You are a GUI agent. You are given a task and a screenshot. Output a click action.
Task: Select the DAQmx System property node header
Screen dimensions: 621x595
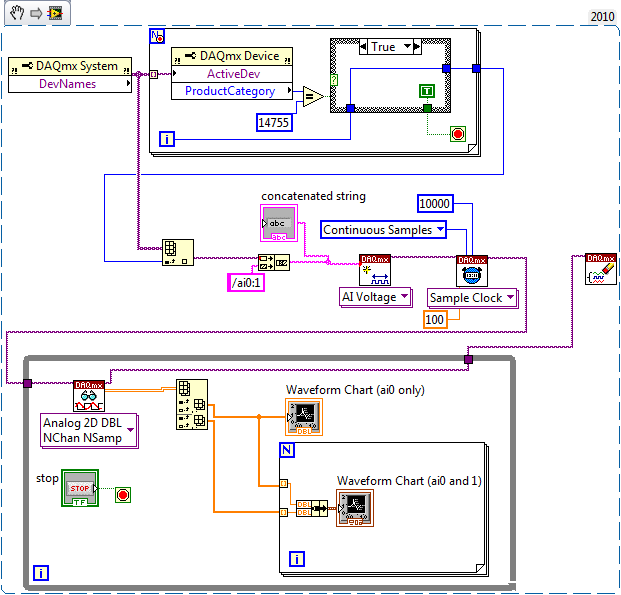point(70,66)
